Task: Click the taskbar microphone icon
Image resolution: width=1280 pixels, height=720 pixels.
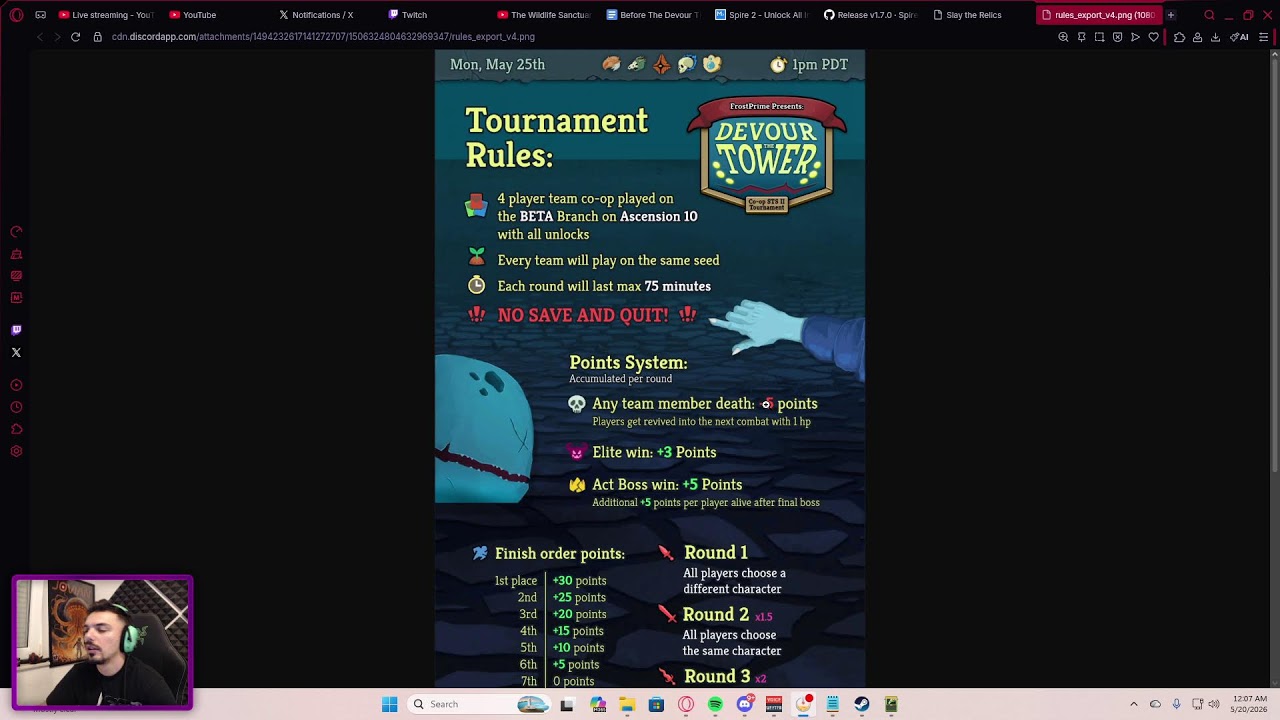Action: click(1176, 704)
